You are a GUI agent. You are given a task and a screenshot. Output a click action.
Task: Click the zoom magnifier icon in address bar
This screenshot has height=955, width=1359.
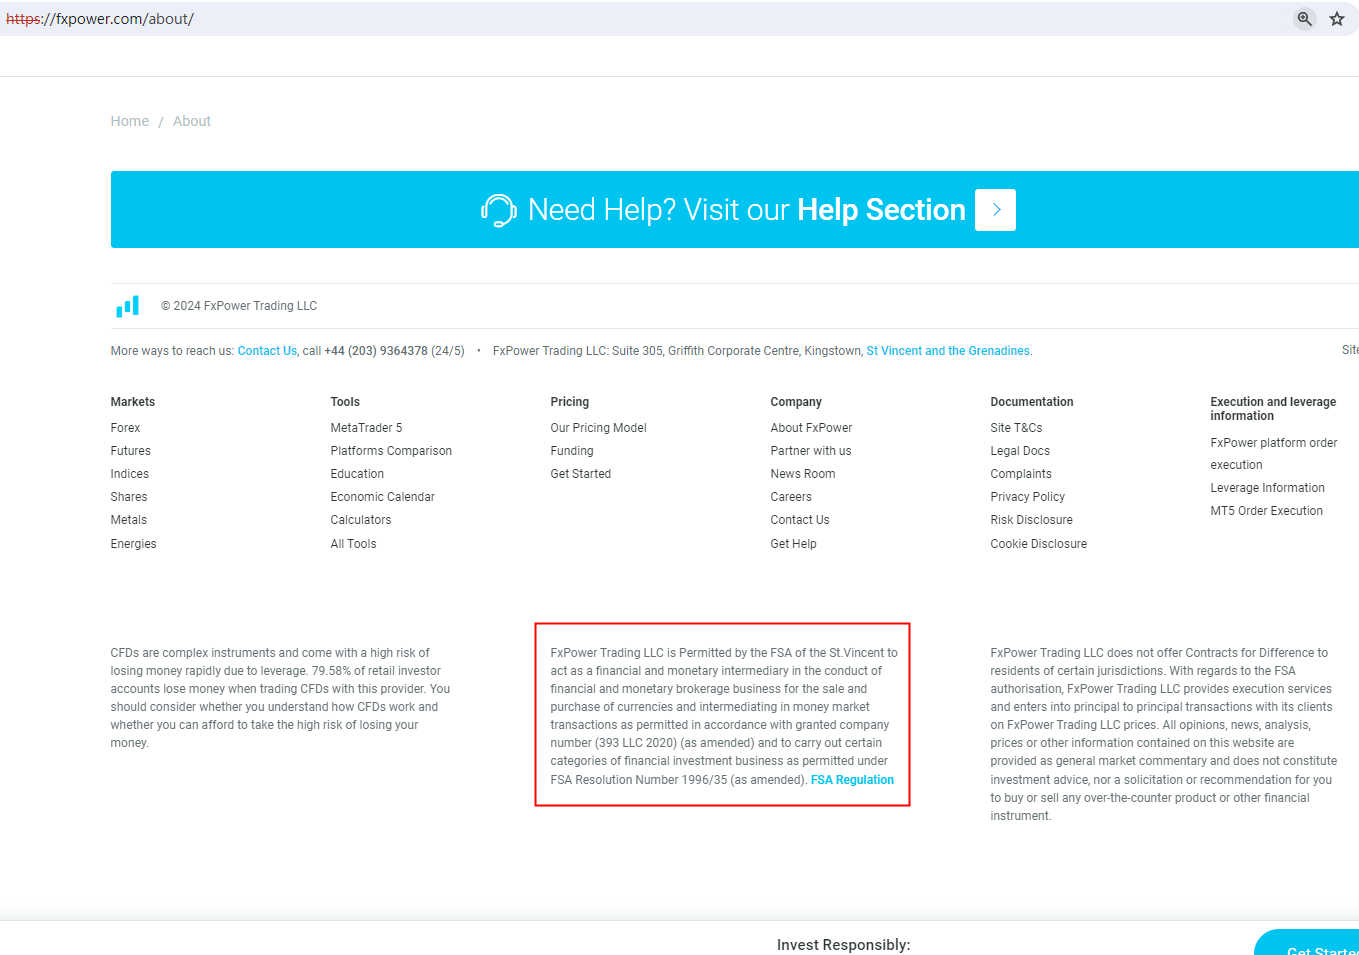click(1305, 19)
